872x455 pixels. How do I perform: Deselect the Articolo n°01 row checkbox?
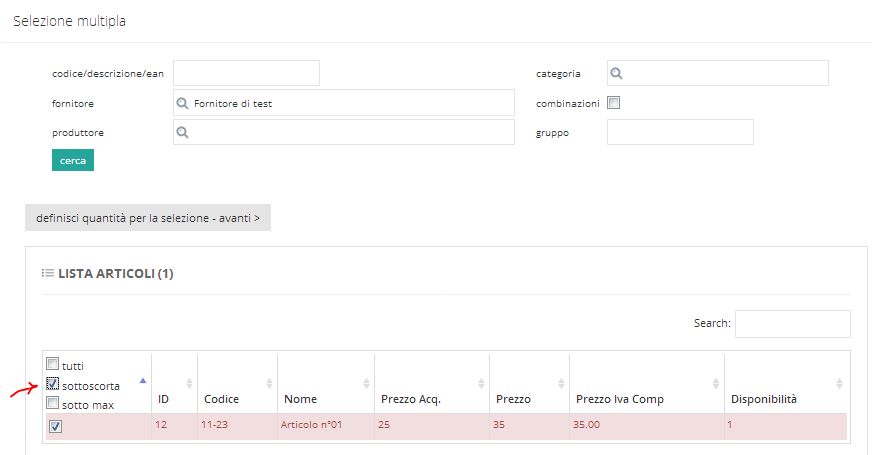click(55, 426)
